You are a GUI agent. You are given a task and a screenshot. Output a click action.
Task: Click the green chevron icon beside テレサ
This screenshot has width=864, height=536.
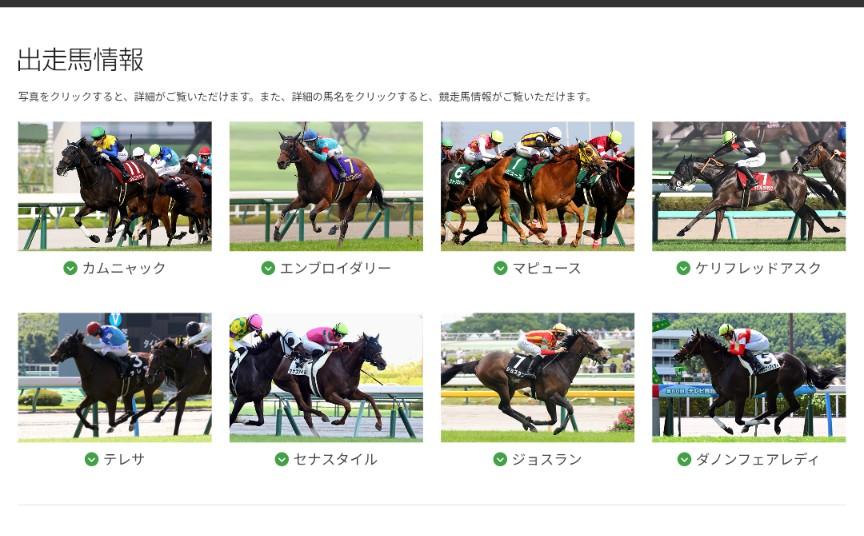click(91, 459)
